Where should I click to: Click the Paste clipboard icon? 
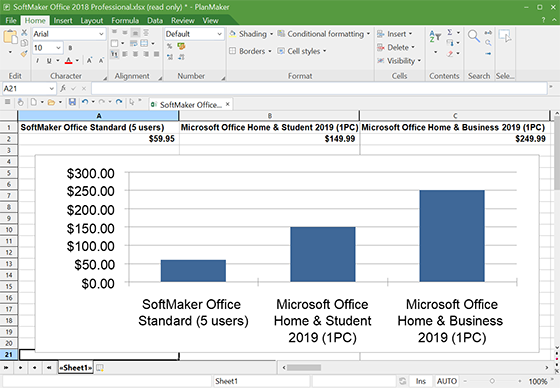tap(10, 37)
